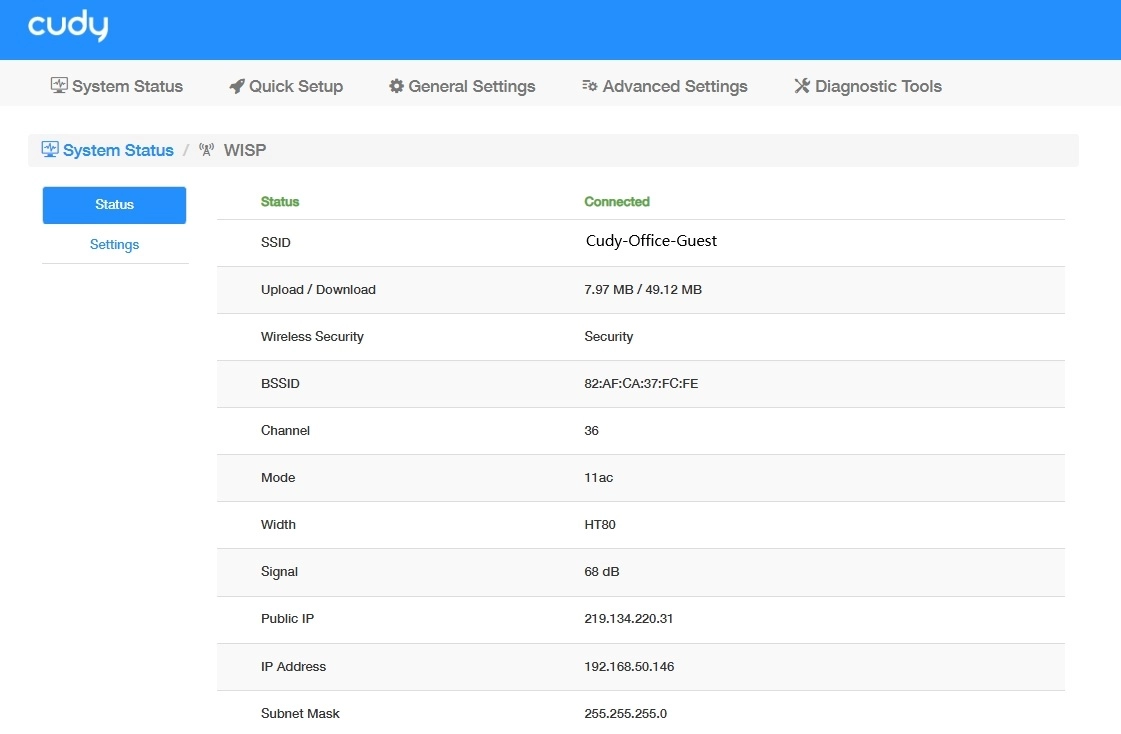Click the Wireless Security row label
The width and height of the screenshot is (1121, 734).
(x=312, y=337)
